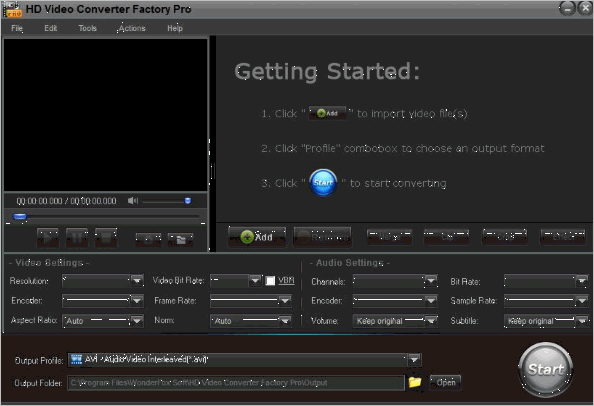Click the blue Start icon in Getting Started step 3
The image size is (594, 406).
coord(323,183)
